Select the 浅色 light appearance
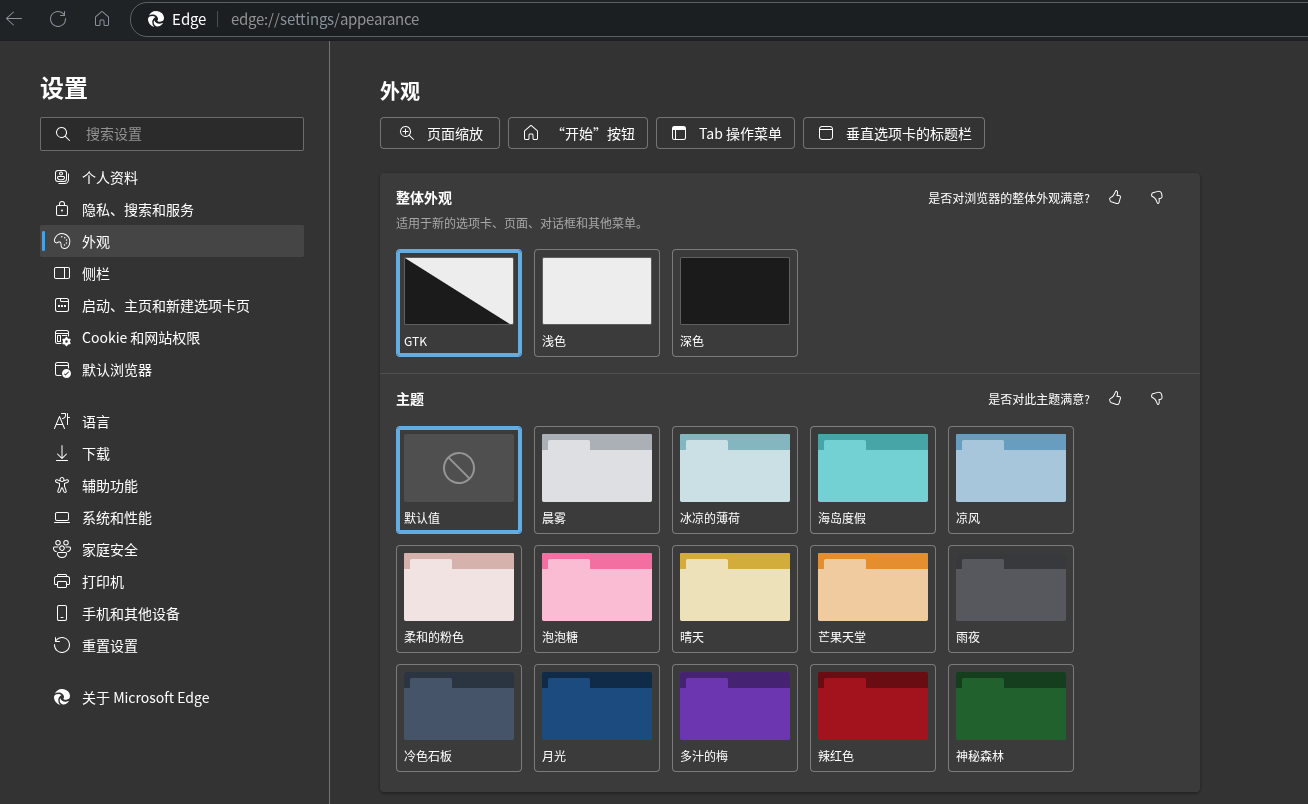 tap(597, 303)
